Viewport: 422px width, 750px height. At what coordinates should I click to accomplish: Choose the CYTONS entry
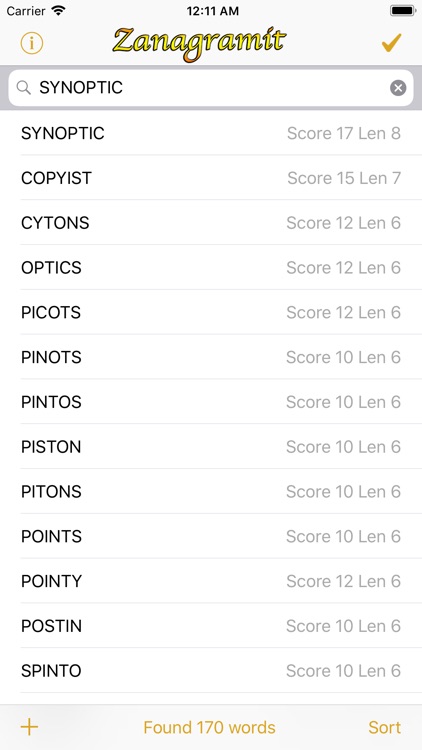pyautogui.click(x=211, y=223)
